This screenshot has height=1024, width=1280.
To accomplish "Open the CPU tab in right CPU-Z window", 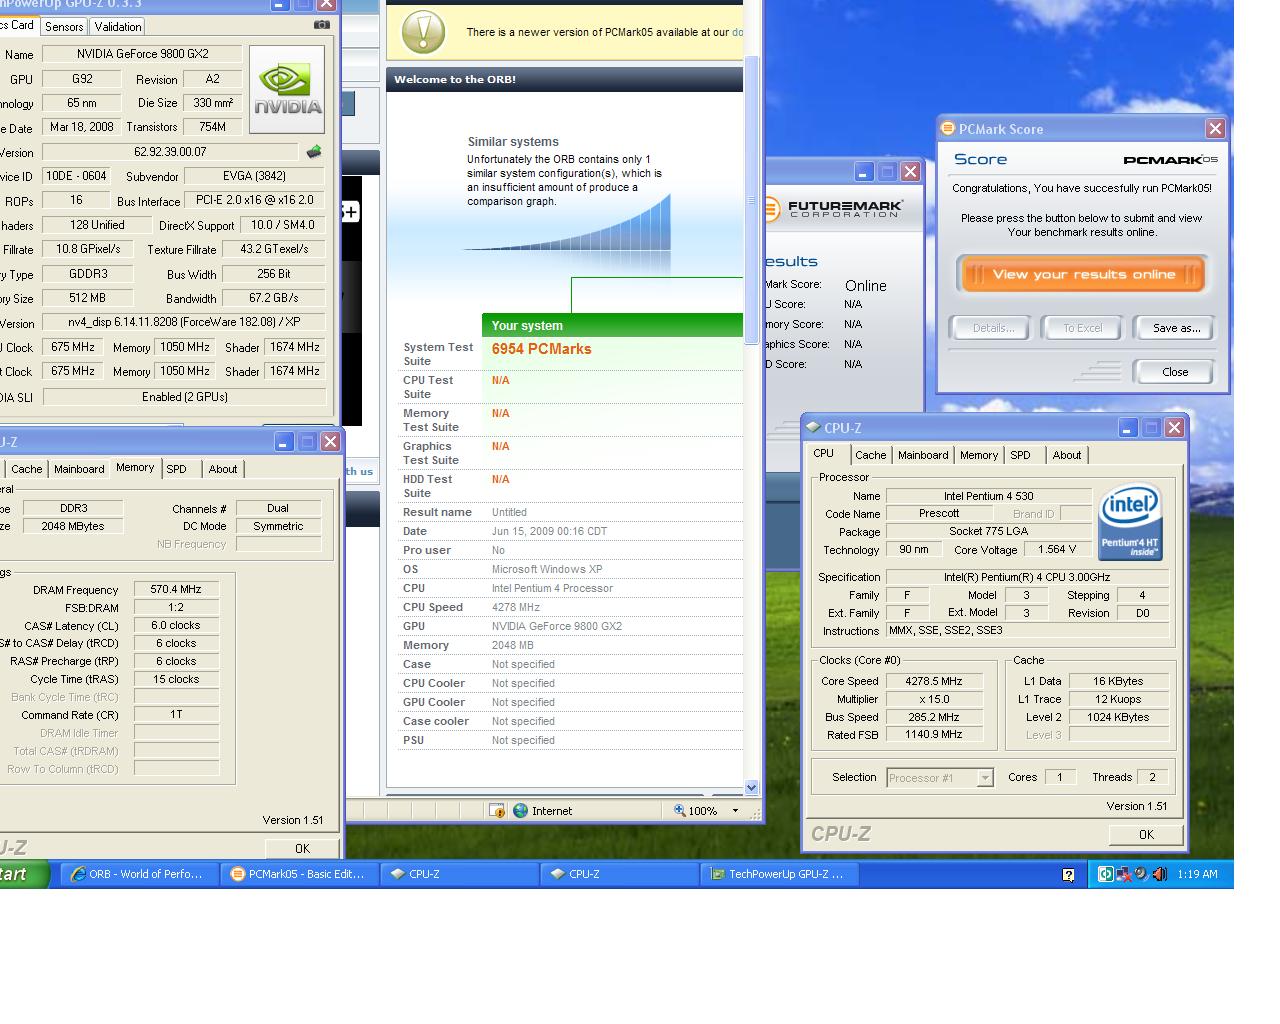I will pyautogui.click(x=824, y=454).
